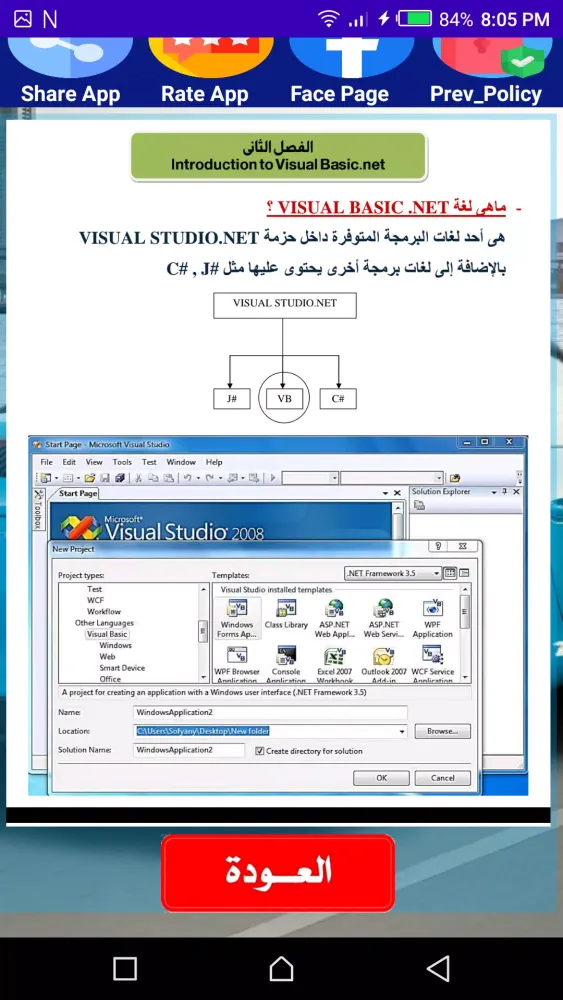Click the J# box in the diagram
This screenshot has width=563, height=1000.
click(x=231, y=398)
